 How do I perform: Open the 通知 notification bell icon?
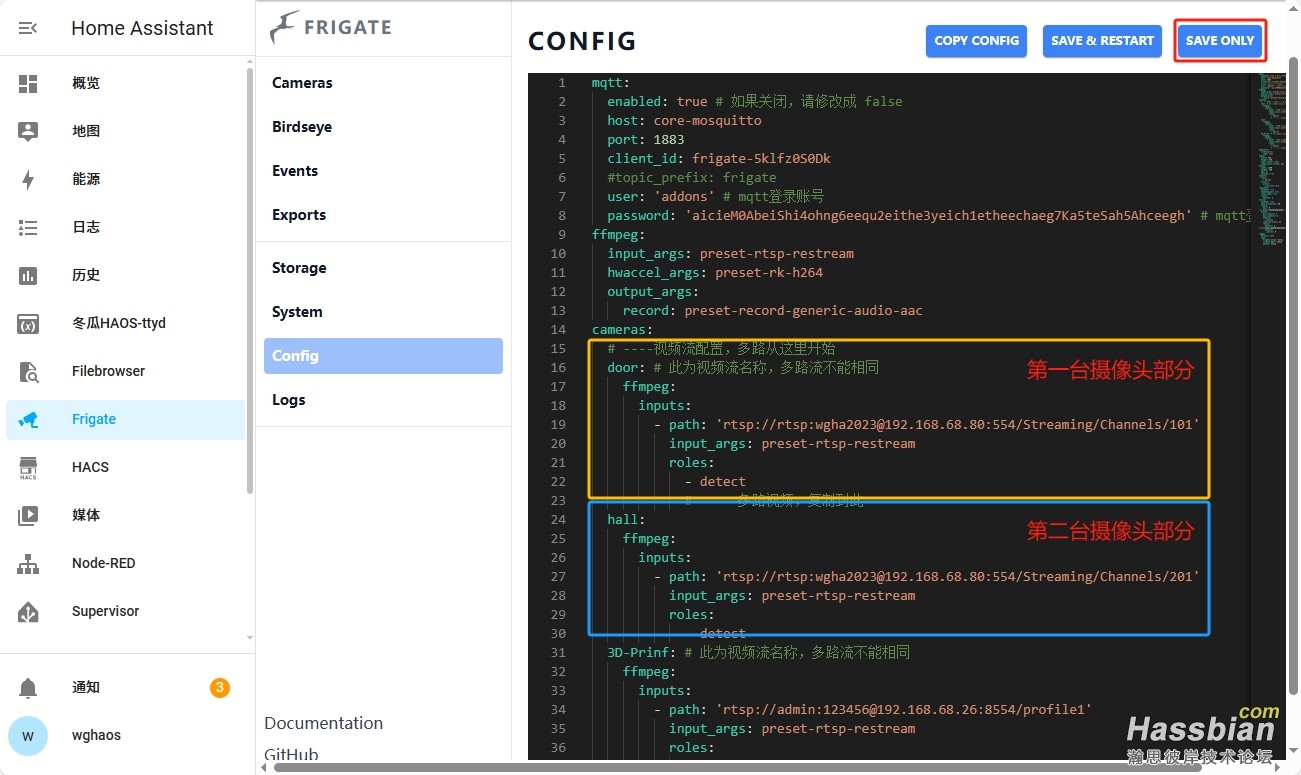point(28,687)
